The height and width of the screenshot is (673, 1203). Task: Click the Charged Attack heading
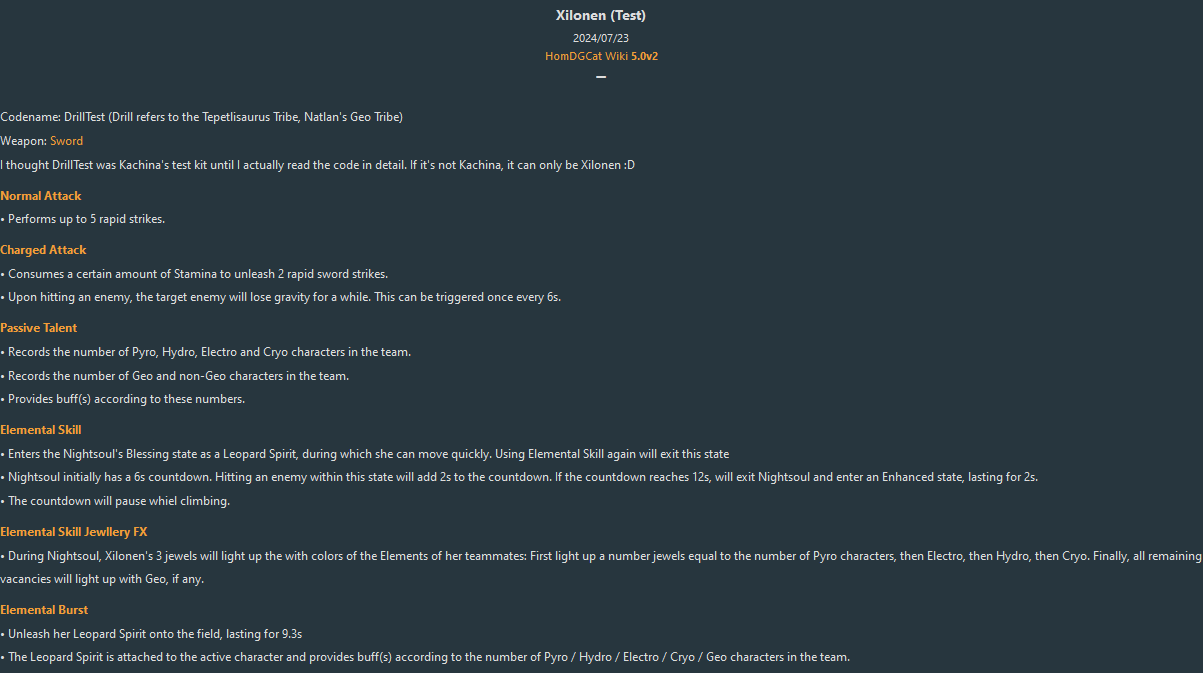pos(43,250)
